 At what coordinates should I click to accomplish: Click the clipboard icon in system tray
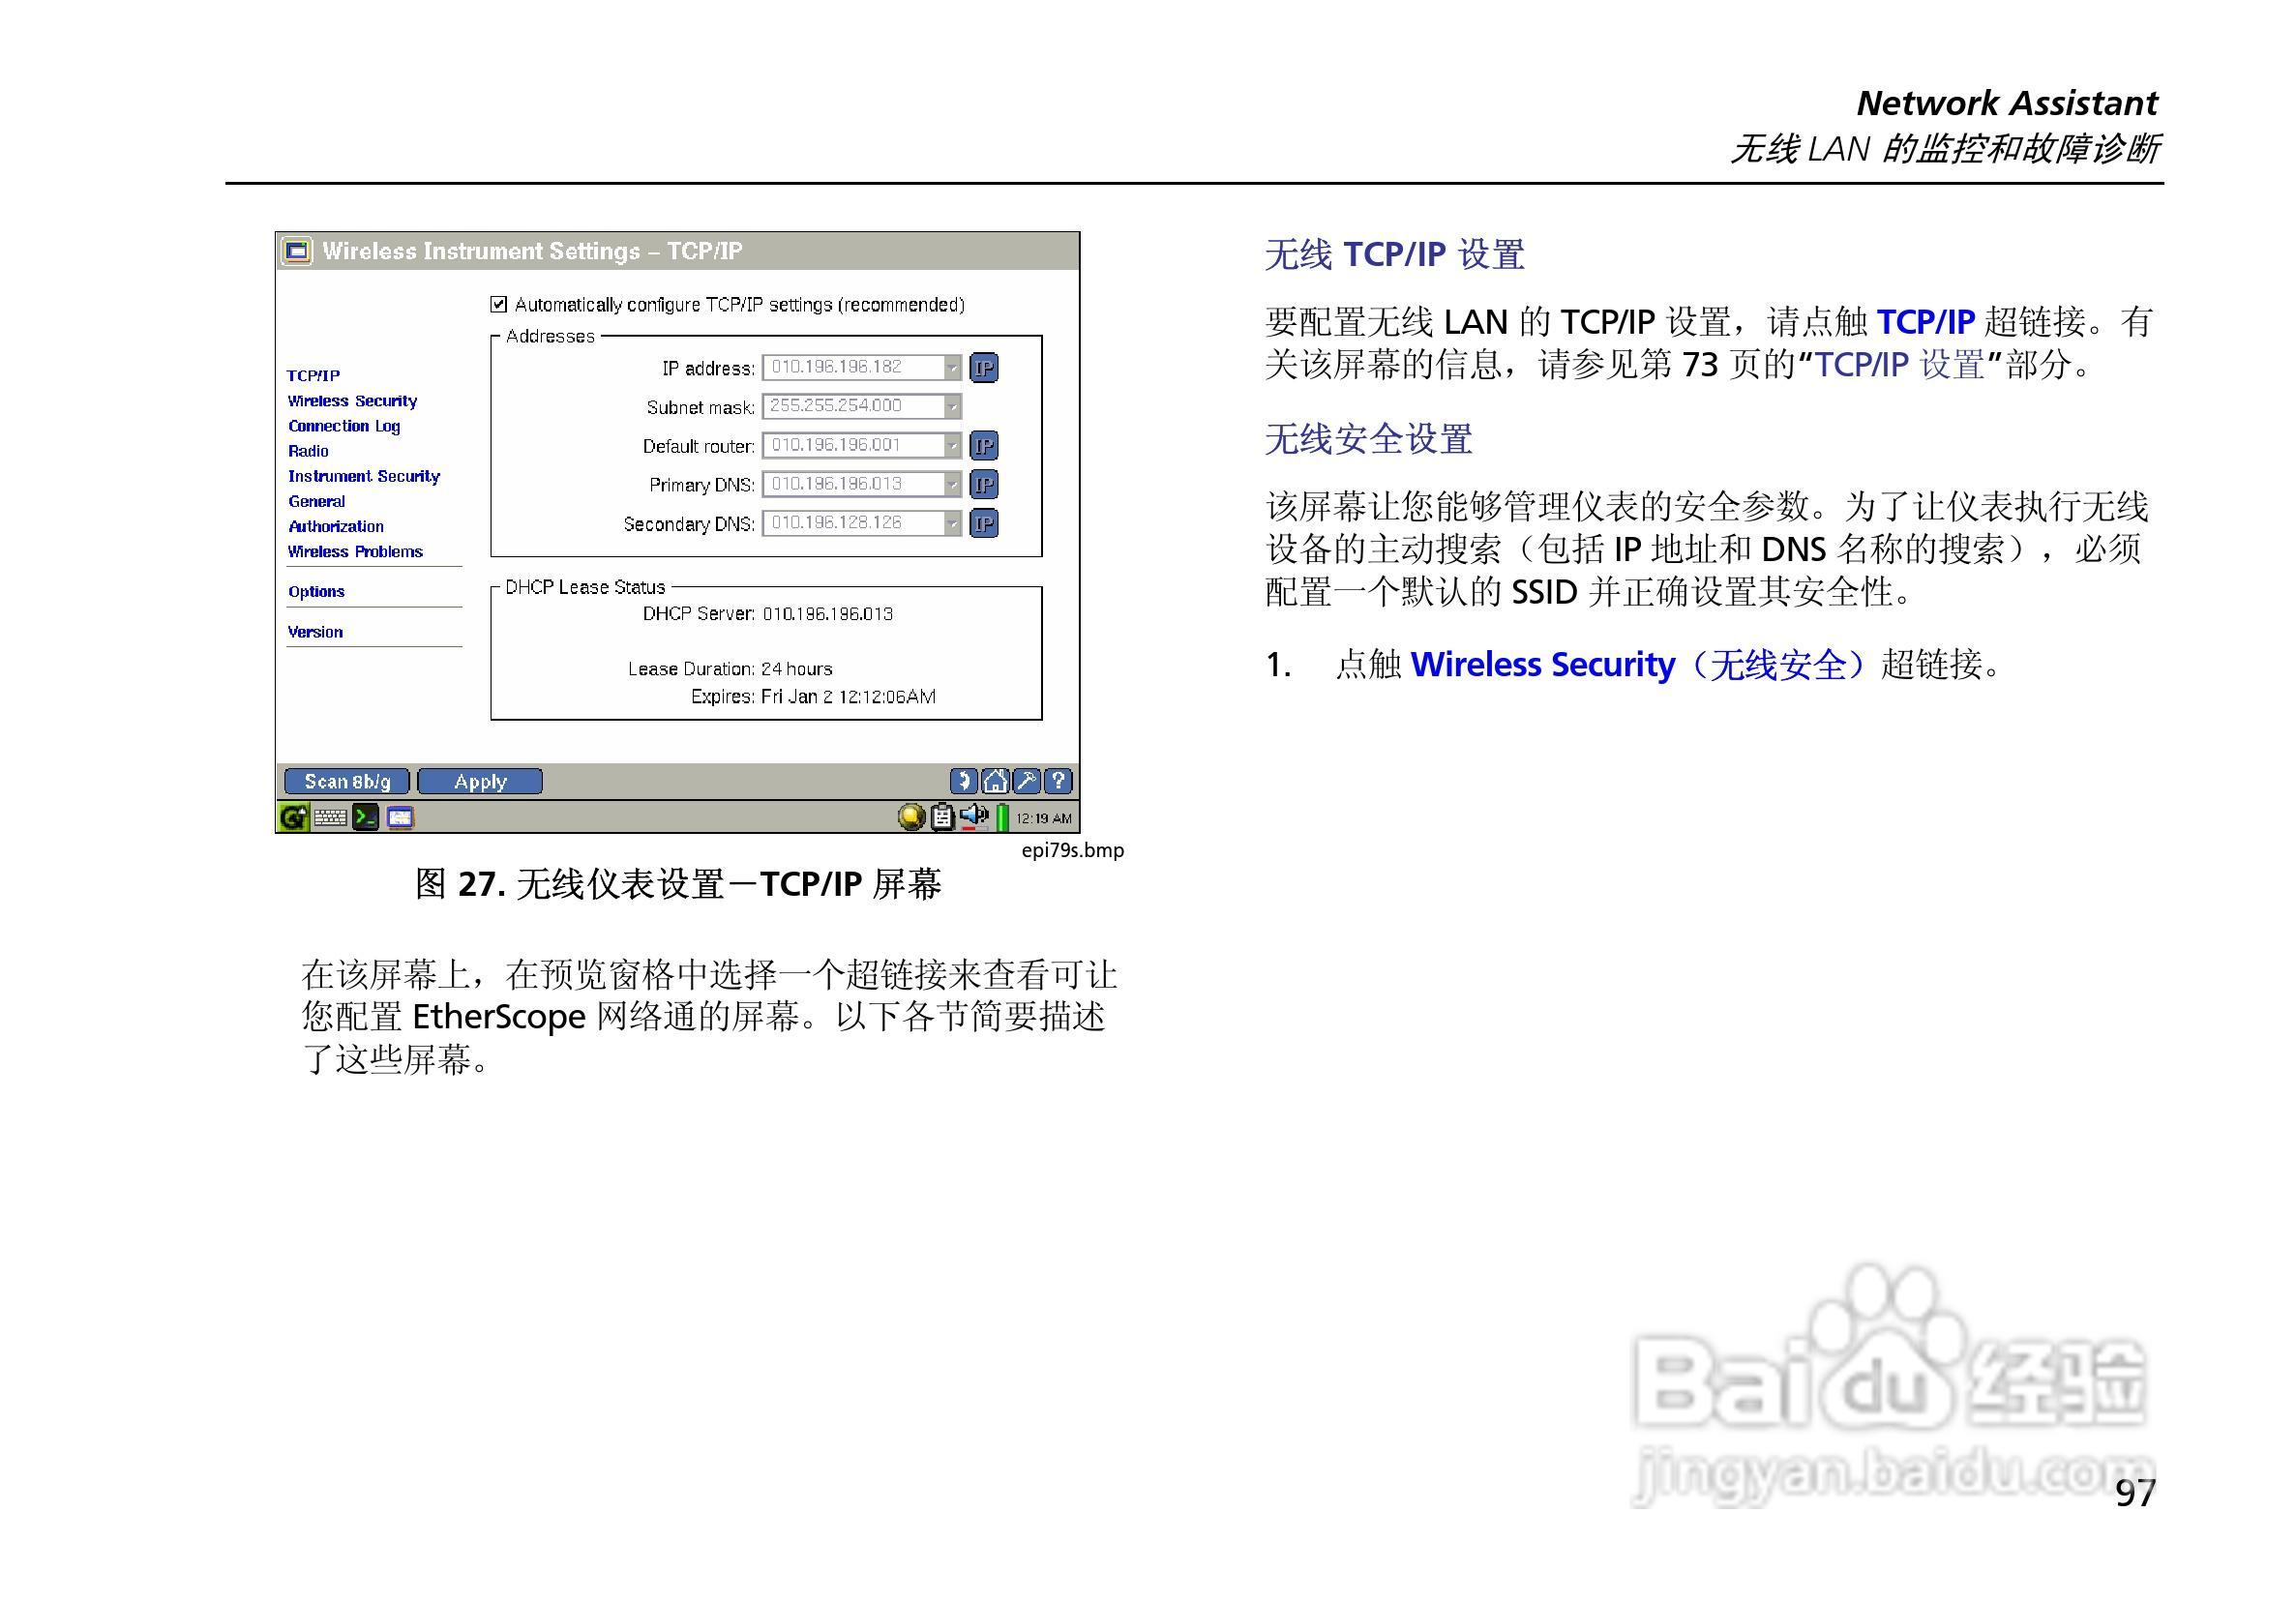tap(942, 817)
